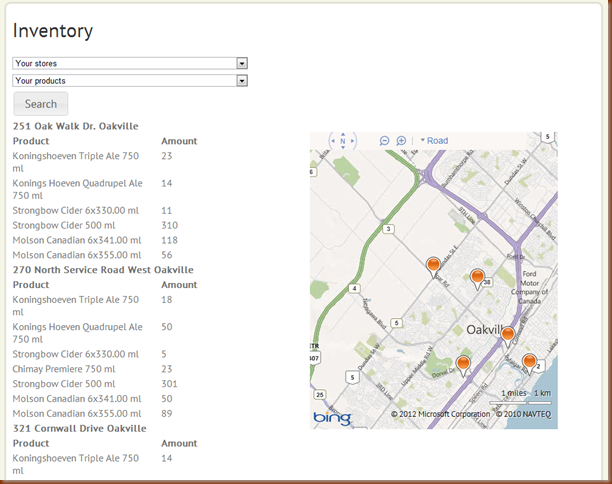Click the orange pushpin beside route 38
The image size is (612, 484).
click(x=477, y=278)
